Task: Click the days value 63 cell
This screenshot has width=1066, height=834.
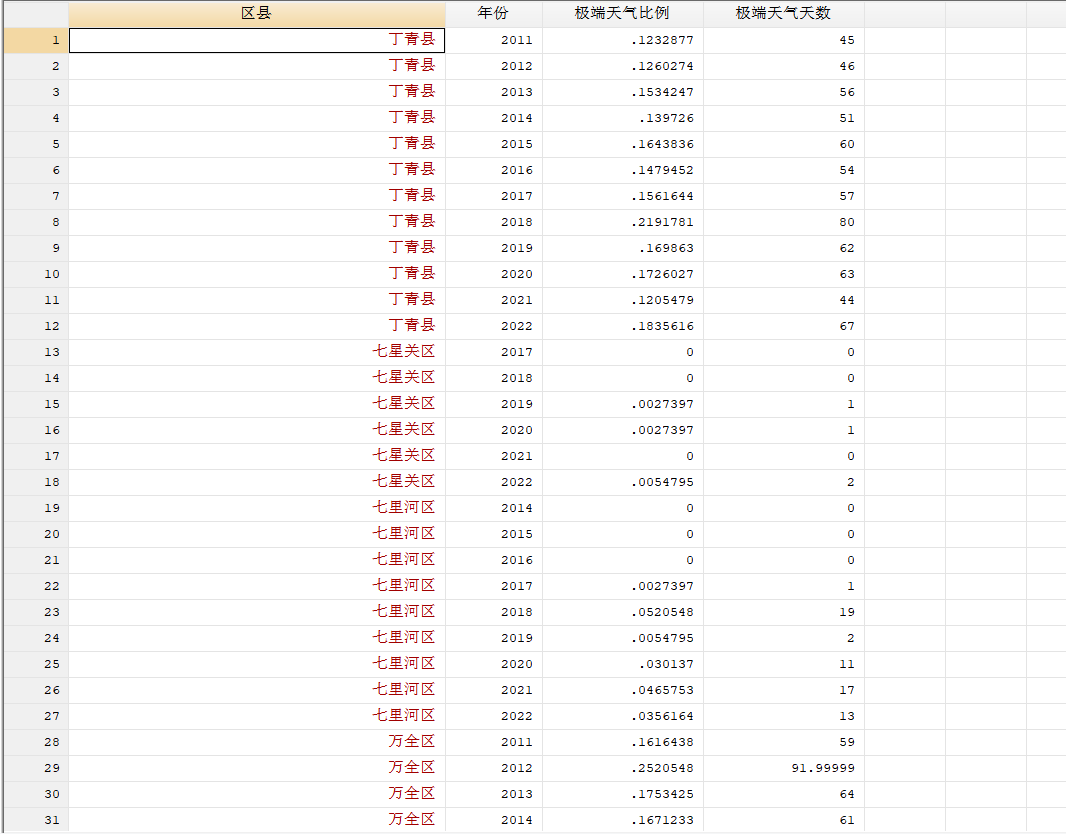Action: coord(784,274)
